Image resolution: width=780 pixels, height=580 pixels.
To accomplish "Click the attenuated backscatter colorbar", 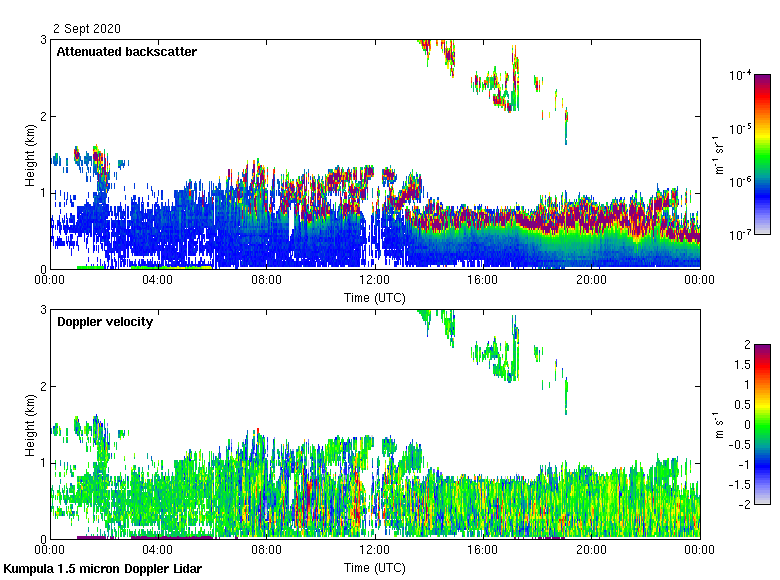I will tap(762, 154).
